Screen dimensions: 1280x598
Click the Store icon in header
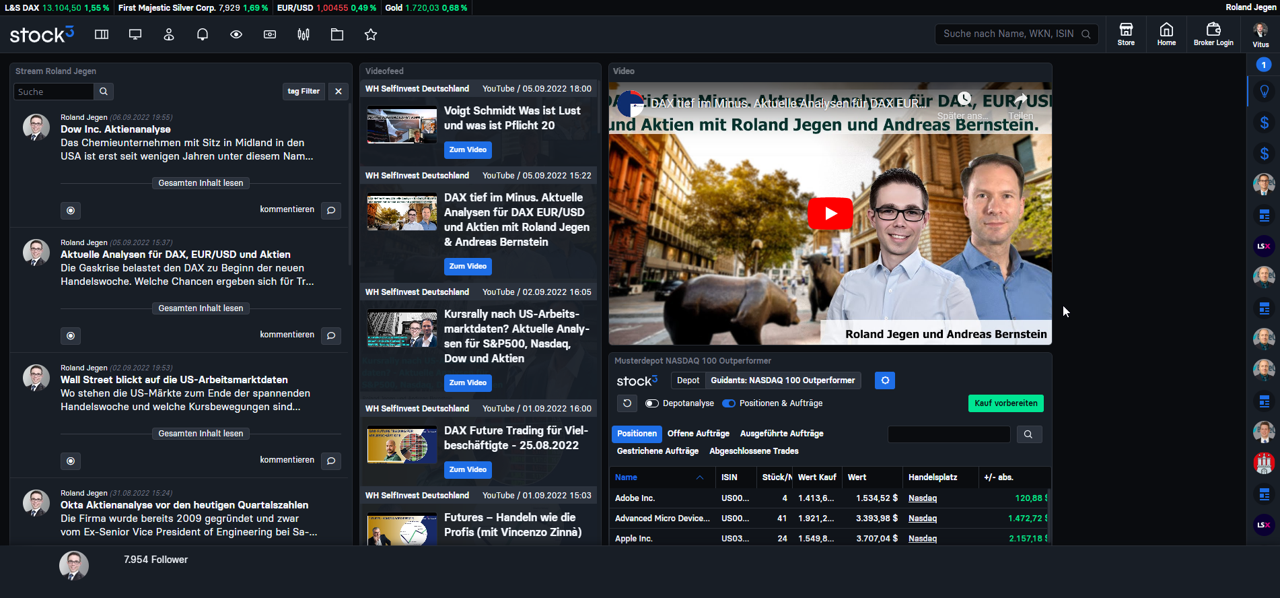[1126, 33]
